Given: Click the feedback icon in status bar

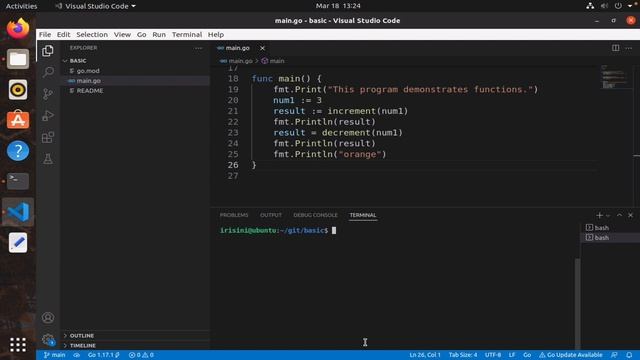Looking at the screenshot, I should [614, 355].
